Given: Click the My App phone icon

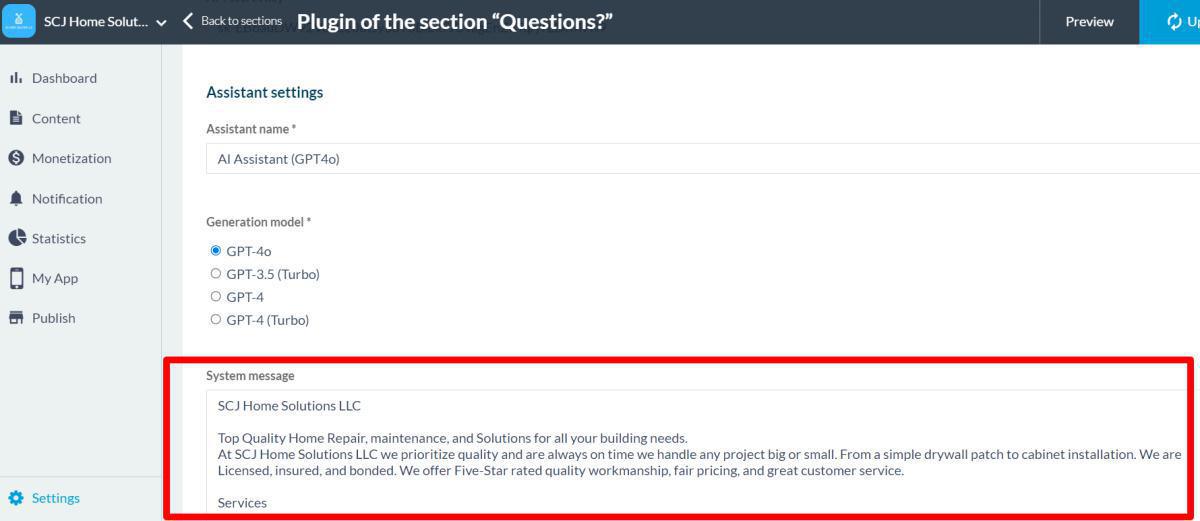Looking at the screenshot, I should click(x=16, y=278).
